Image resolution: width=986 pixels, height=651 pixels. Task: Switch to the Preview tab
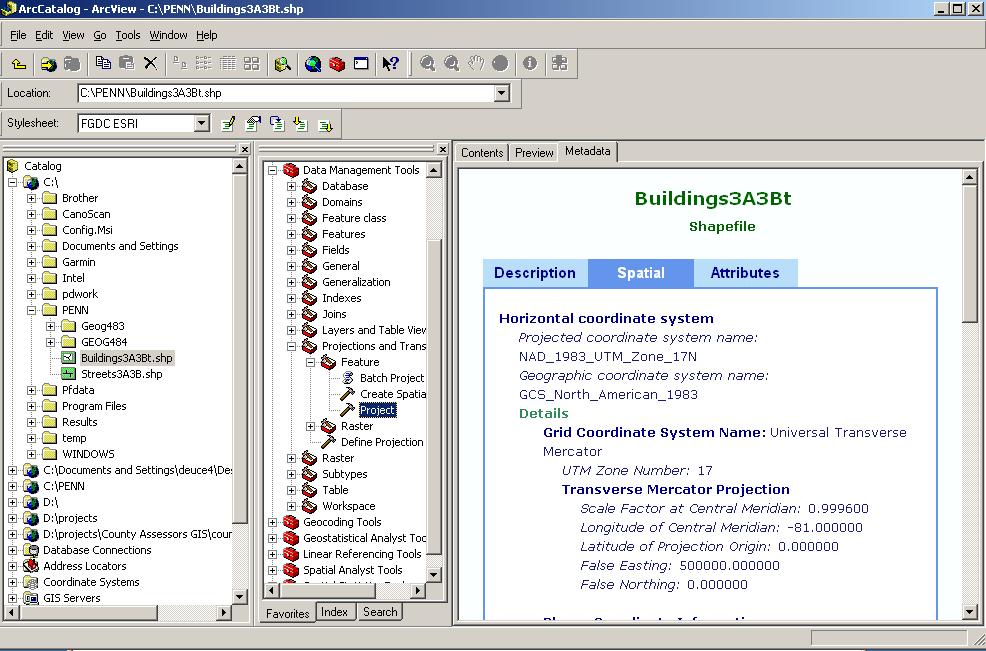pyautogui.click(x=534, y=153)
